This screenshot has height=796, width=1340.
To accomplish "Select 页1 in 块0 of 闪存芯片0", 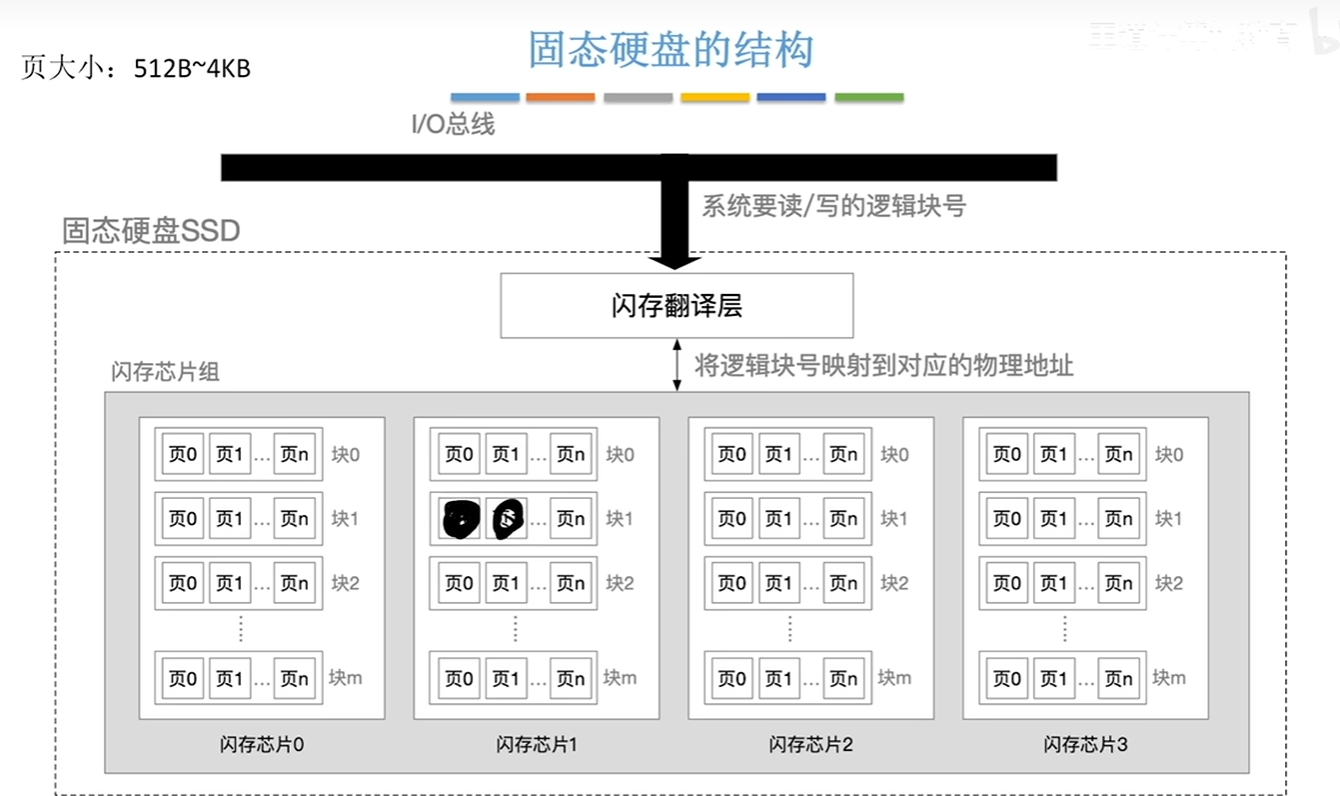I will click(x=229, y=455).
